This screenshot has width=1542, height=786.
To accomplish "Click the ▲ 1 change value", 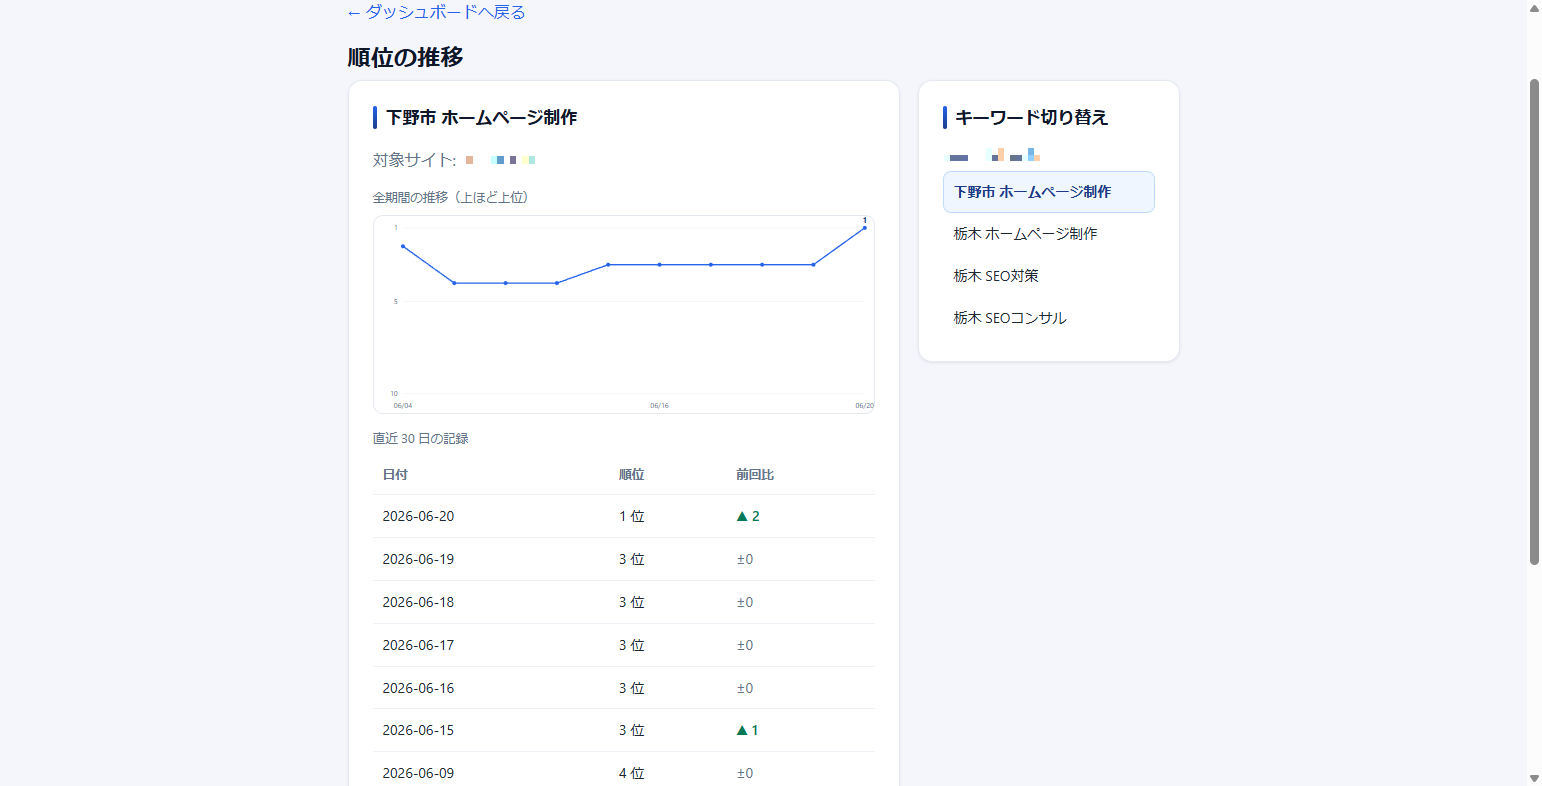I will (748, 731).
